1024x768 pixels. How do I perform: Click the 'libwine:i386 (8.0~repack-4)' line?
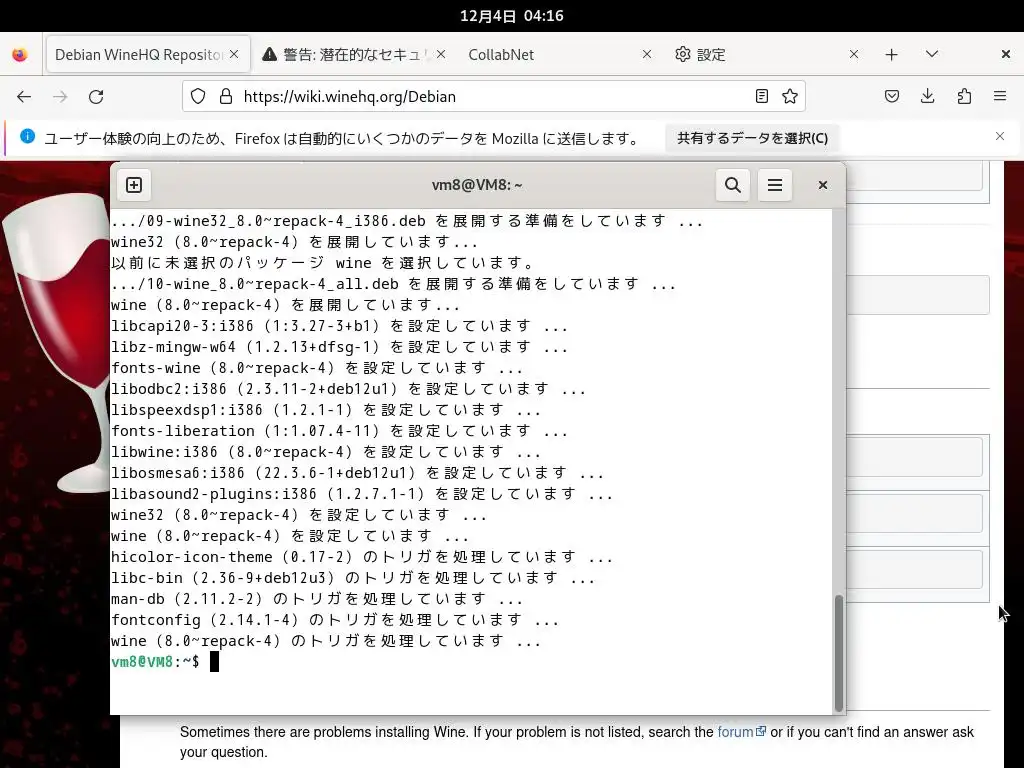[x=326, y=452]
